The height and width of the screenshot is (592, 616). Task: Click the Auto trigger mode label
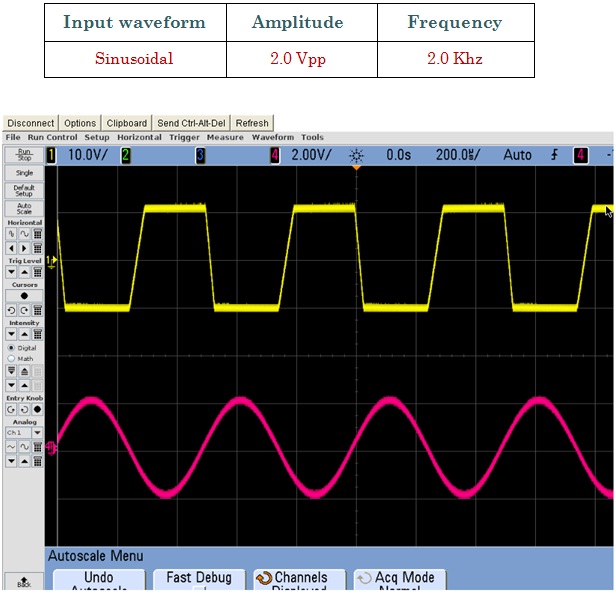[517, 155]
